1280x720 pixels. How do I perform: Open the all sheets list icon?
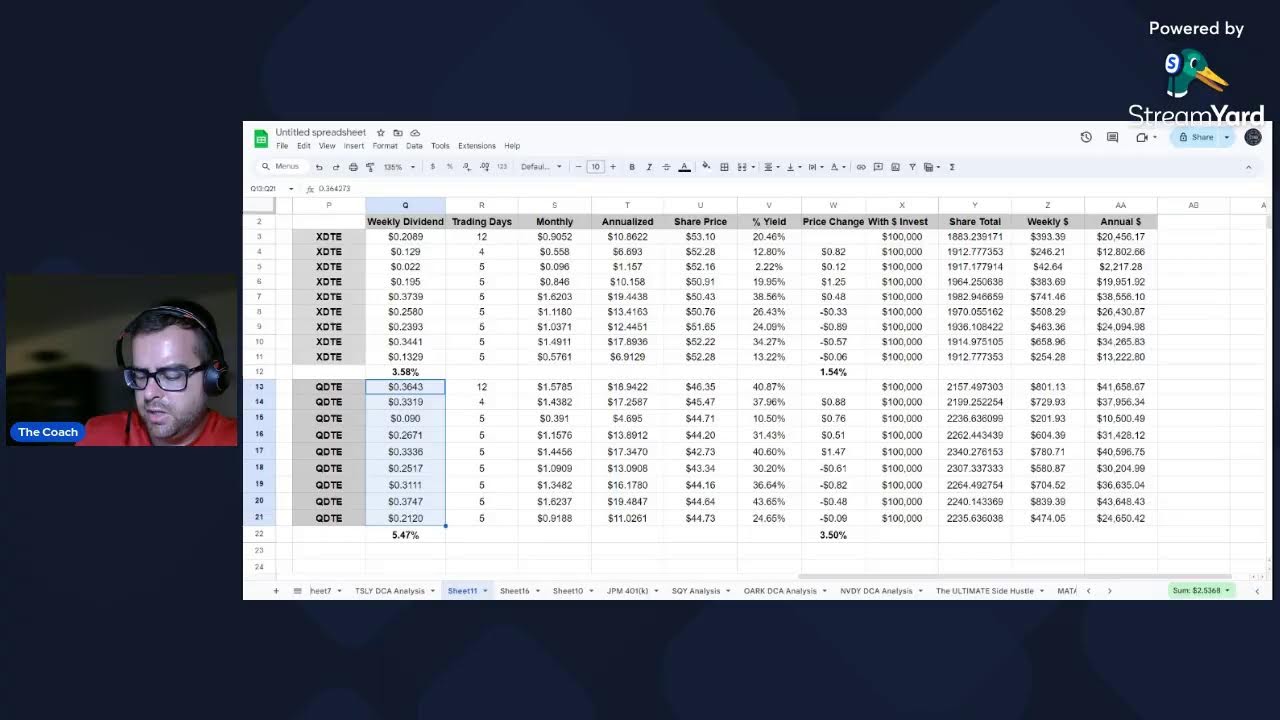point(297,591)
